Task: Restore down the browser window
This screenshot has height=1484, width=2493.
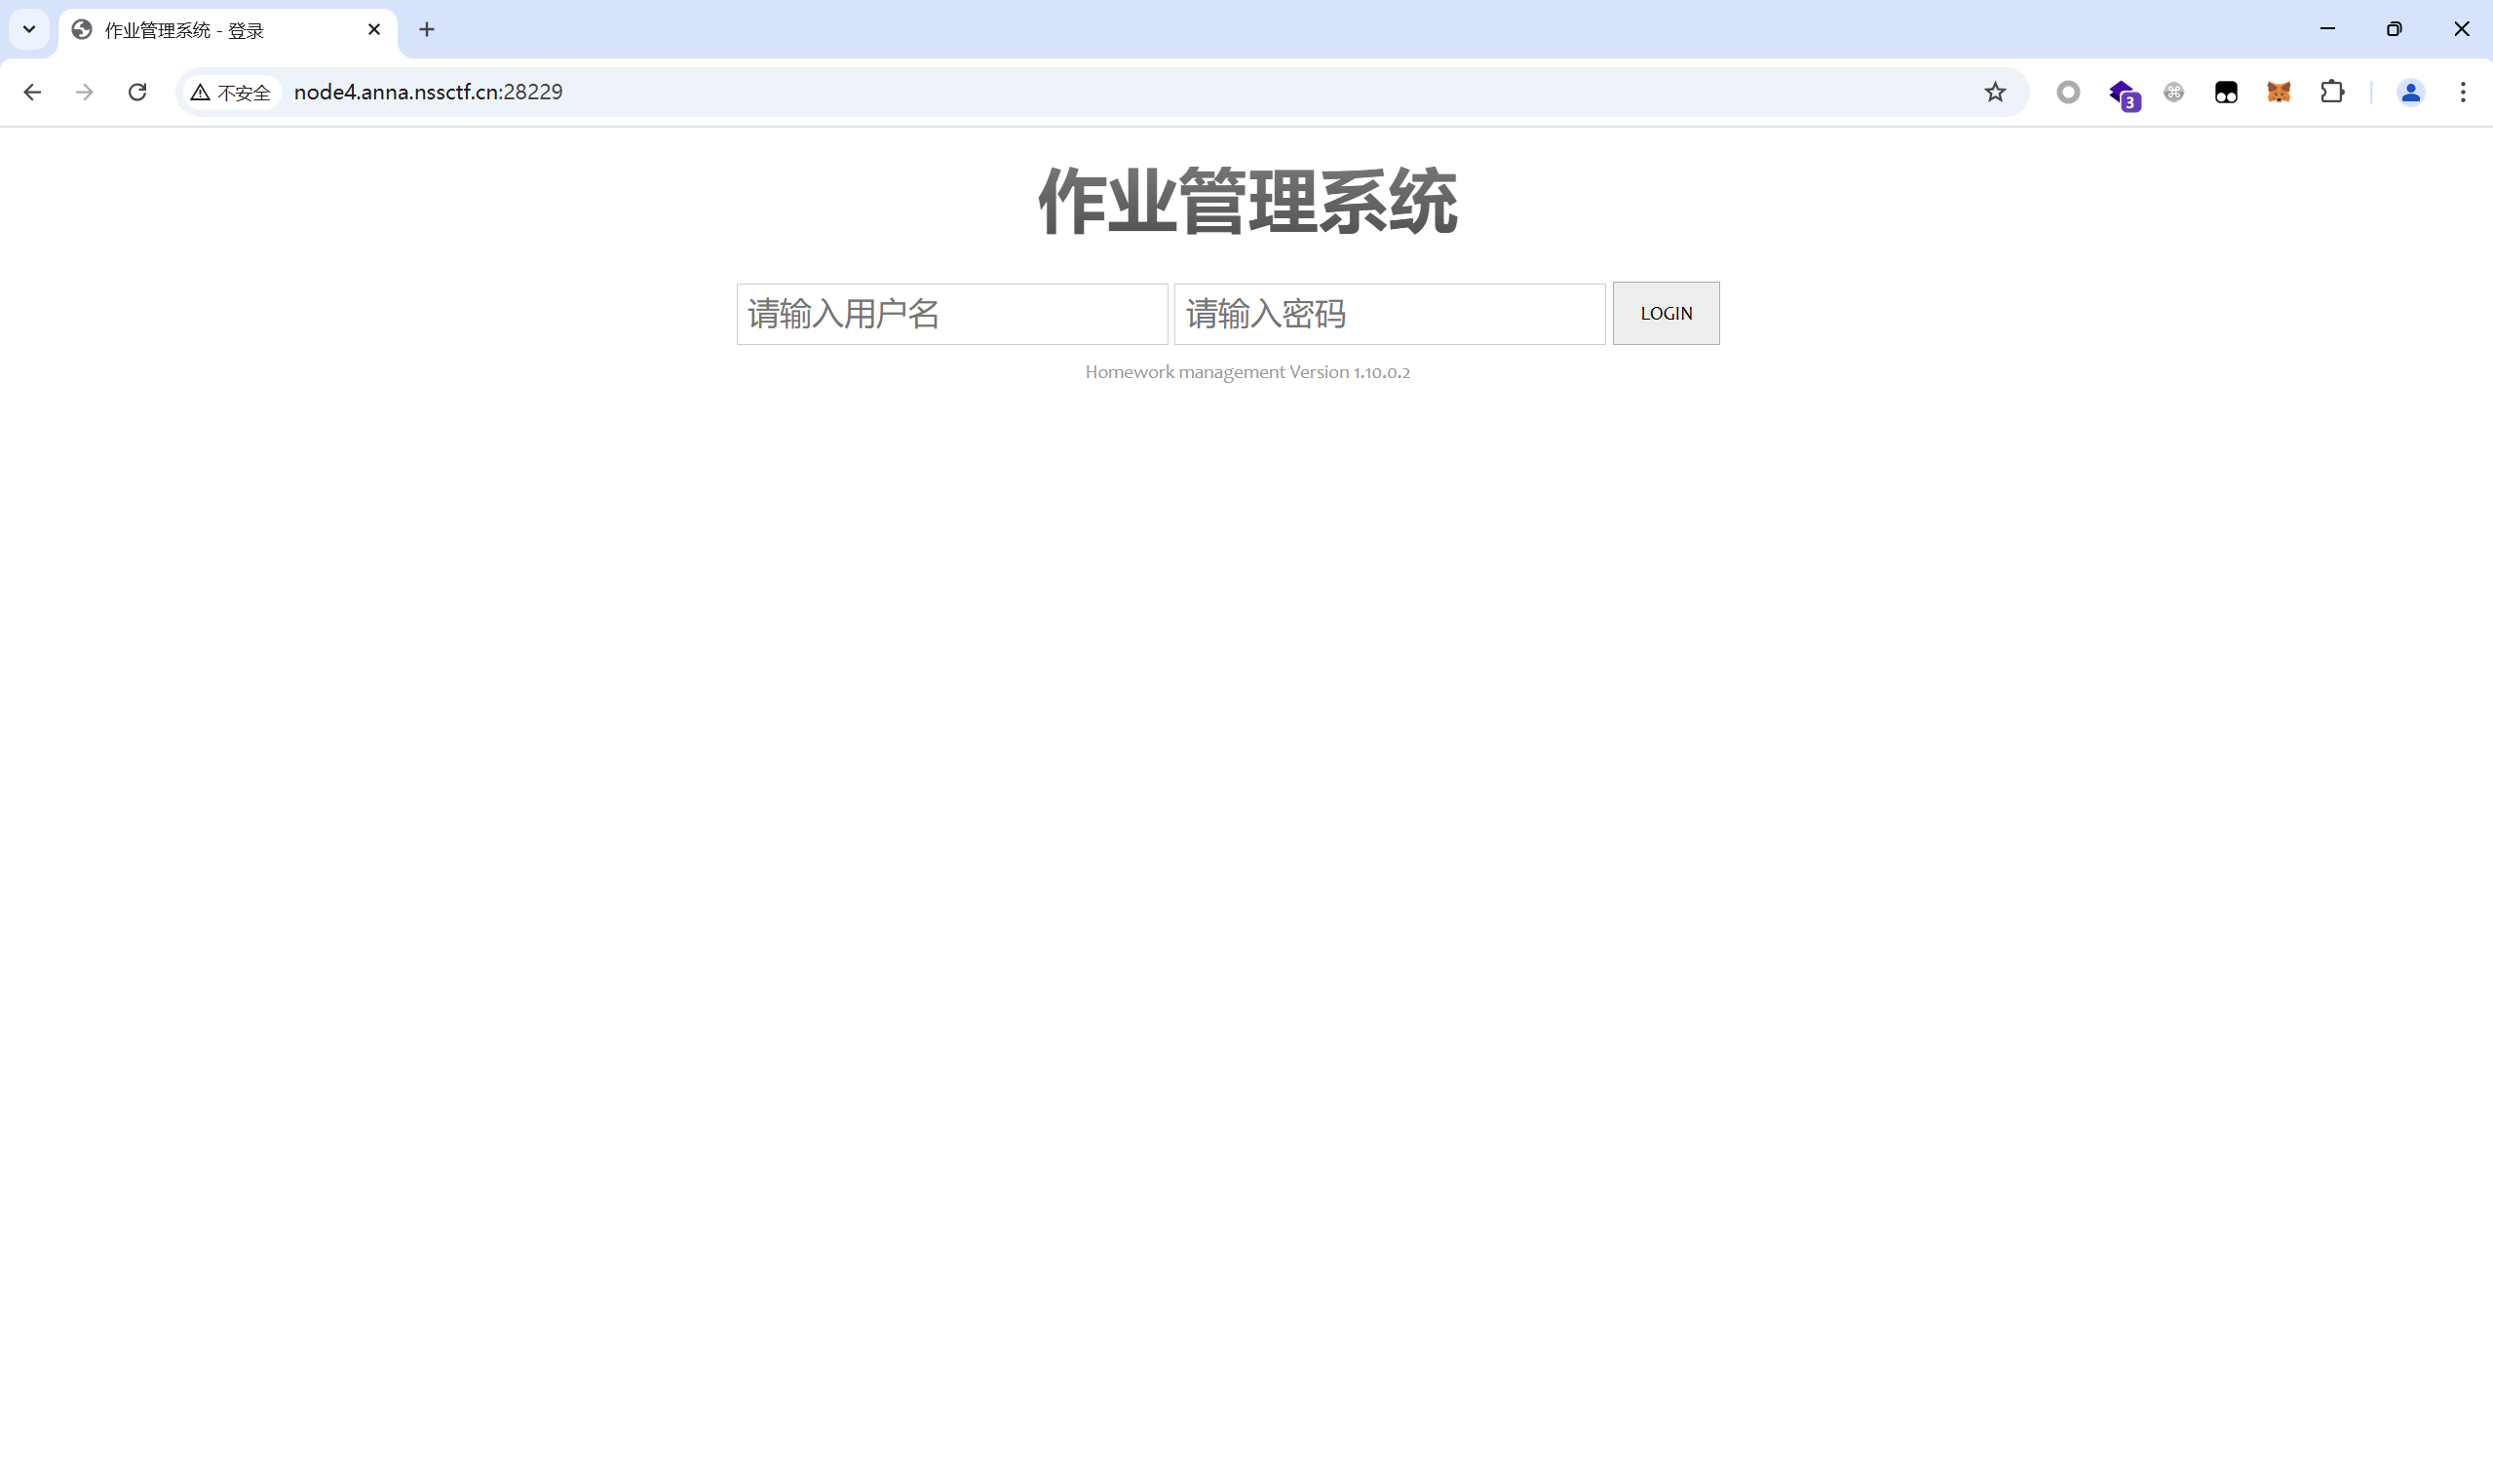Action: pyautogui.click(x=2394, y=29)
